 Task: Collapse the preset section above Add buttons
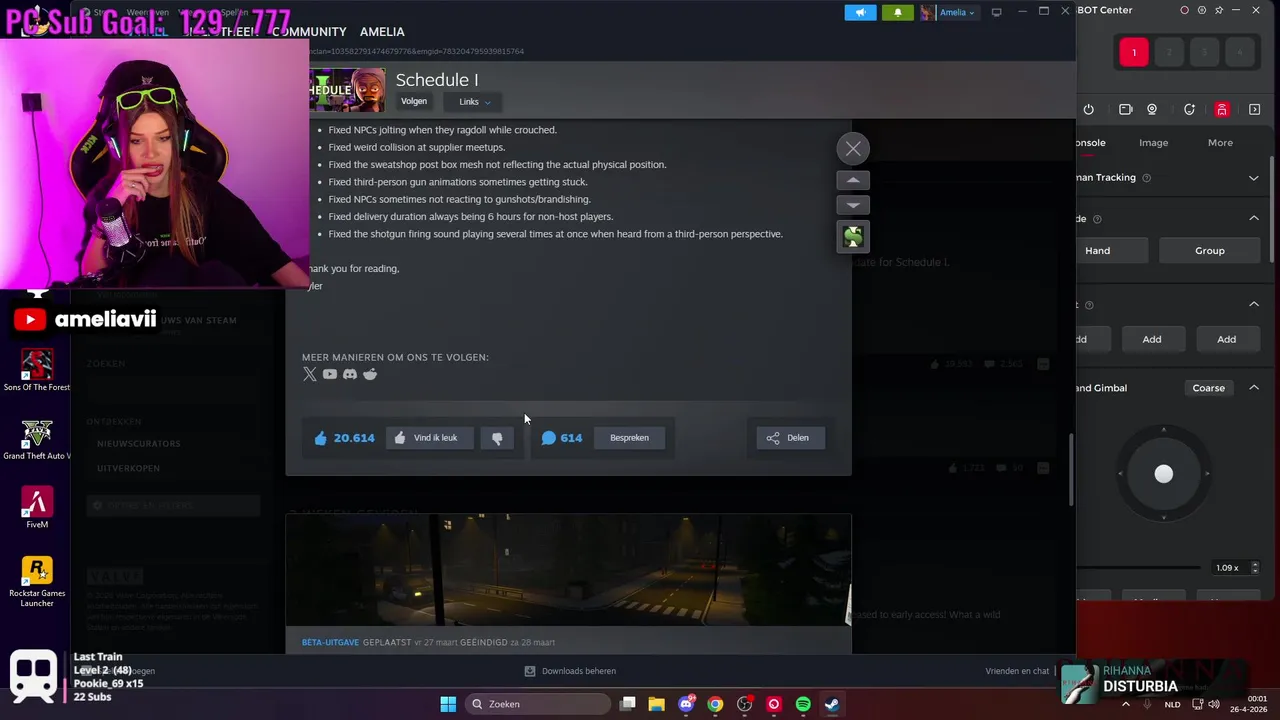click(x=1253, y=304)
